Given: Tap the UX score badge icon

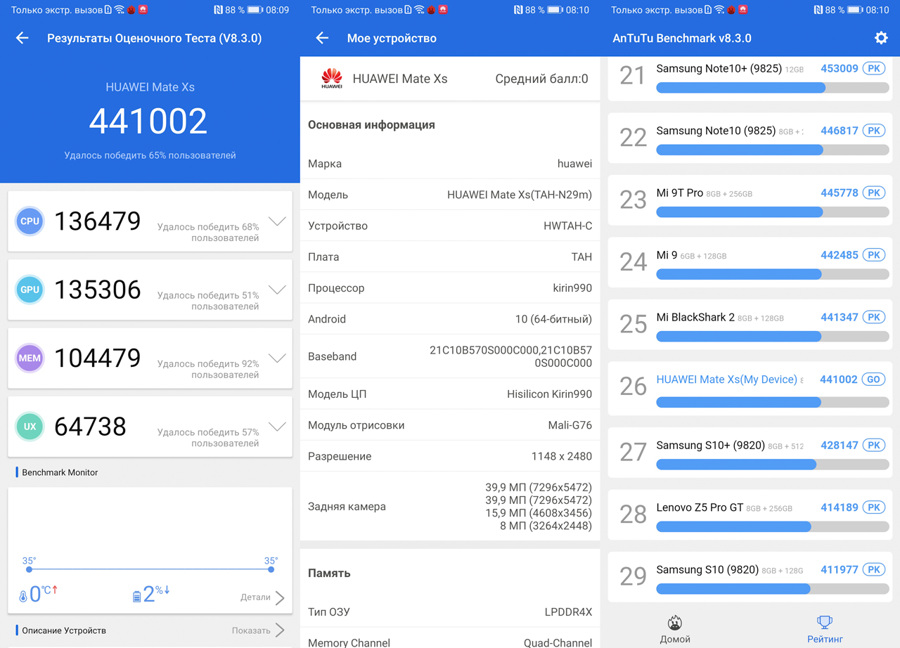Looking at the screenshot, I should (30, 426).
